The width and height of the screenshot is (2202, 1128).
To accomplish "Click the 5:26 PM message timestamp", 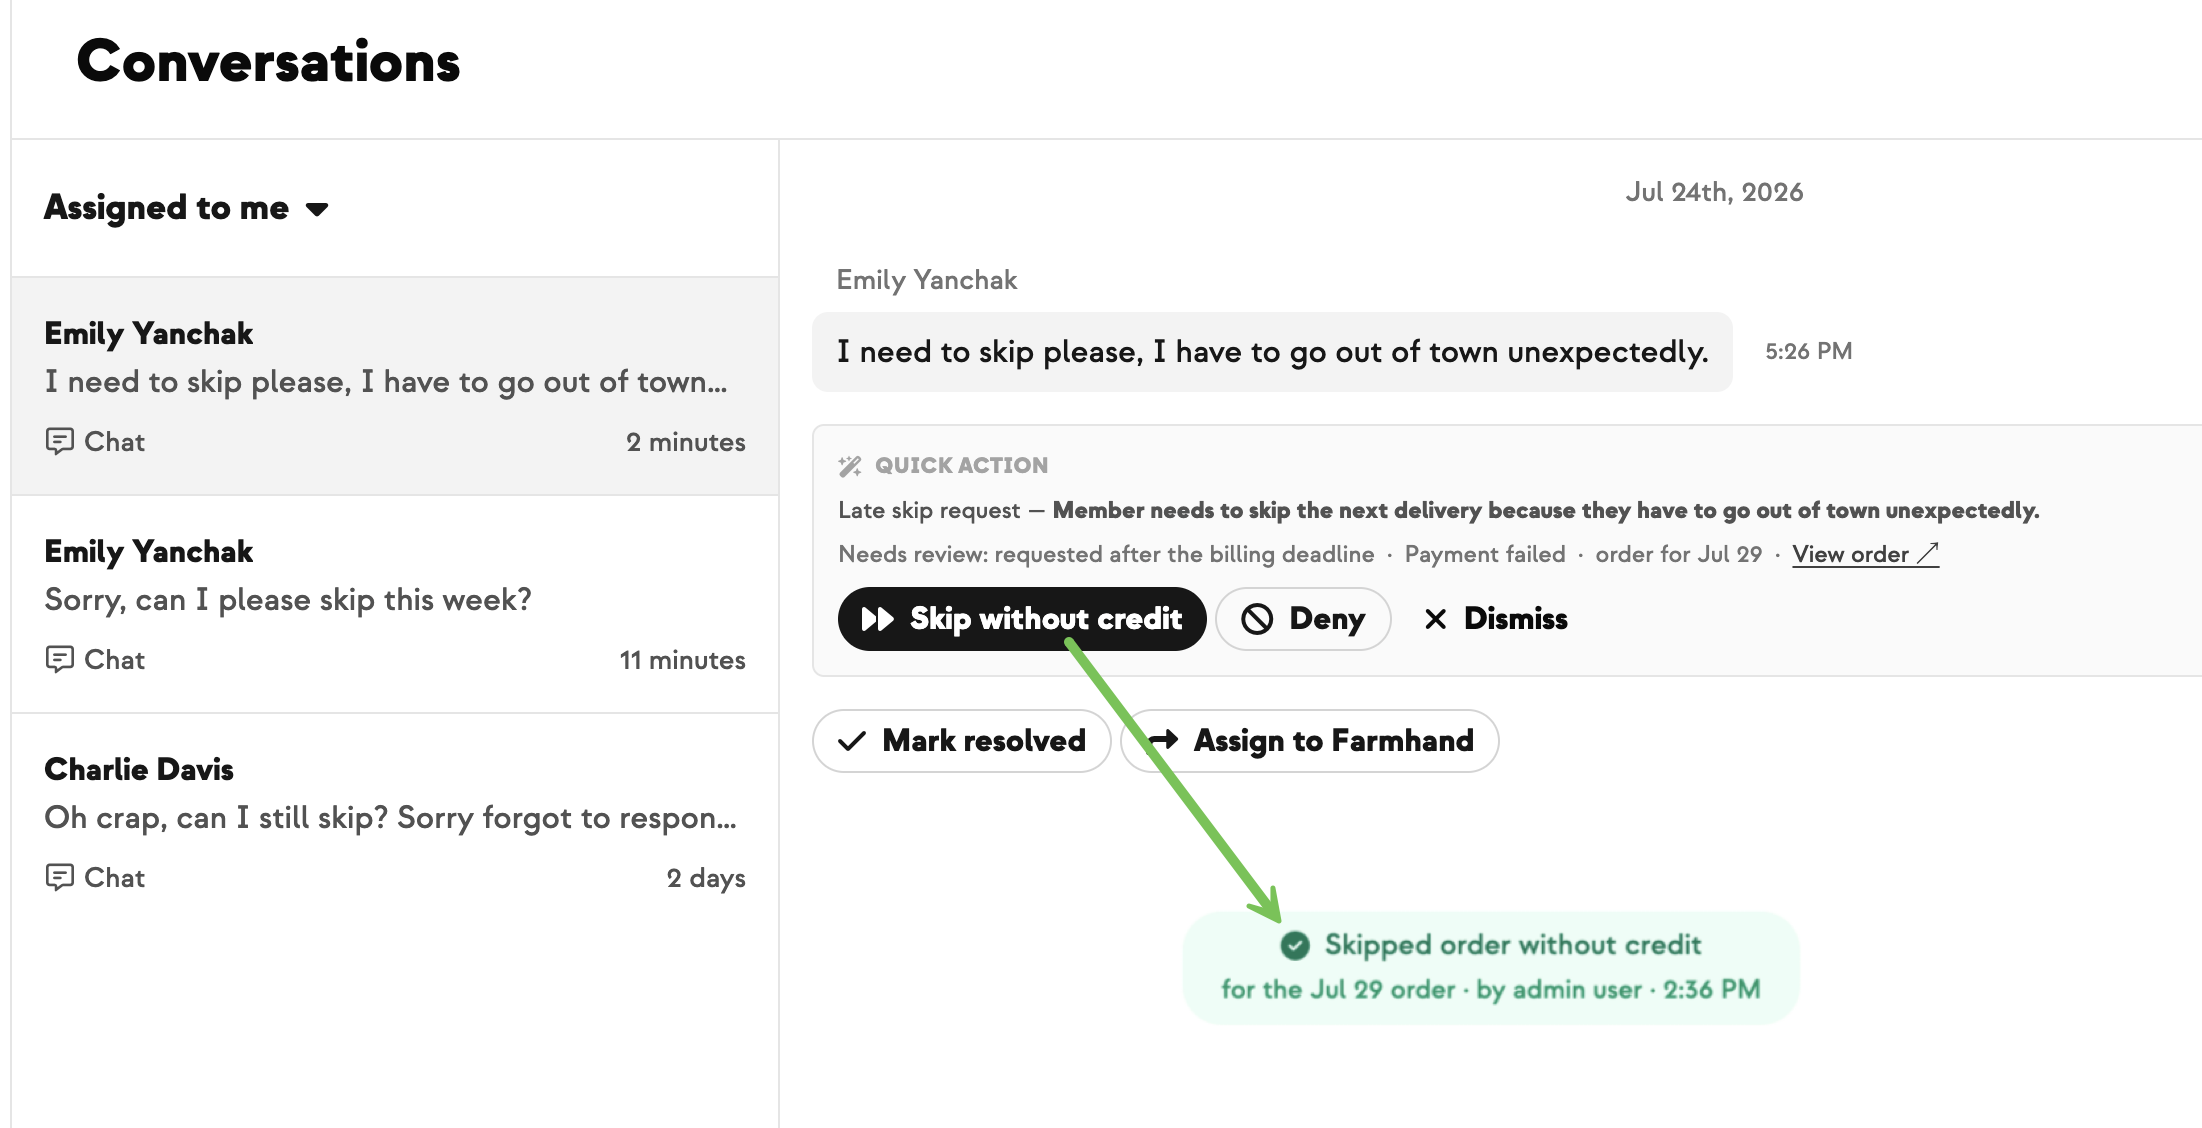I will 1808,351.
